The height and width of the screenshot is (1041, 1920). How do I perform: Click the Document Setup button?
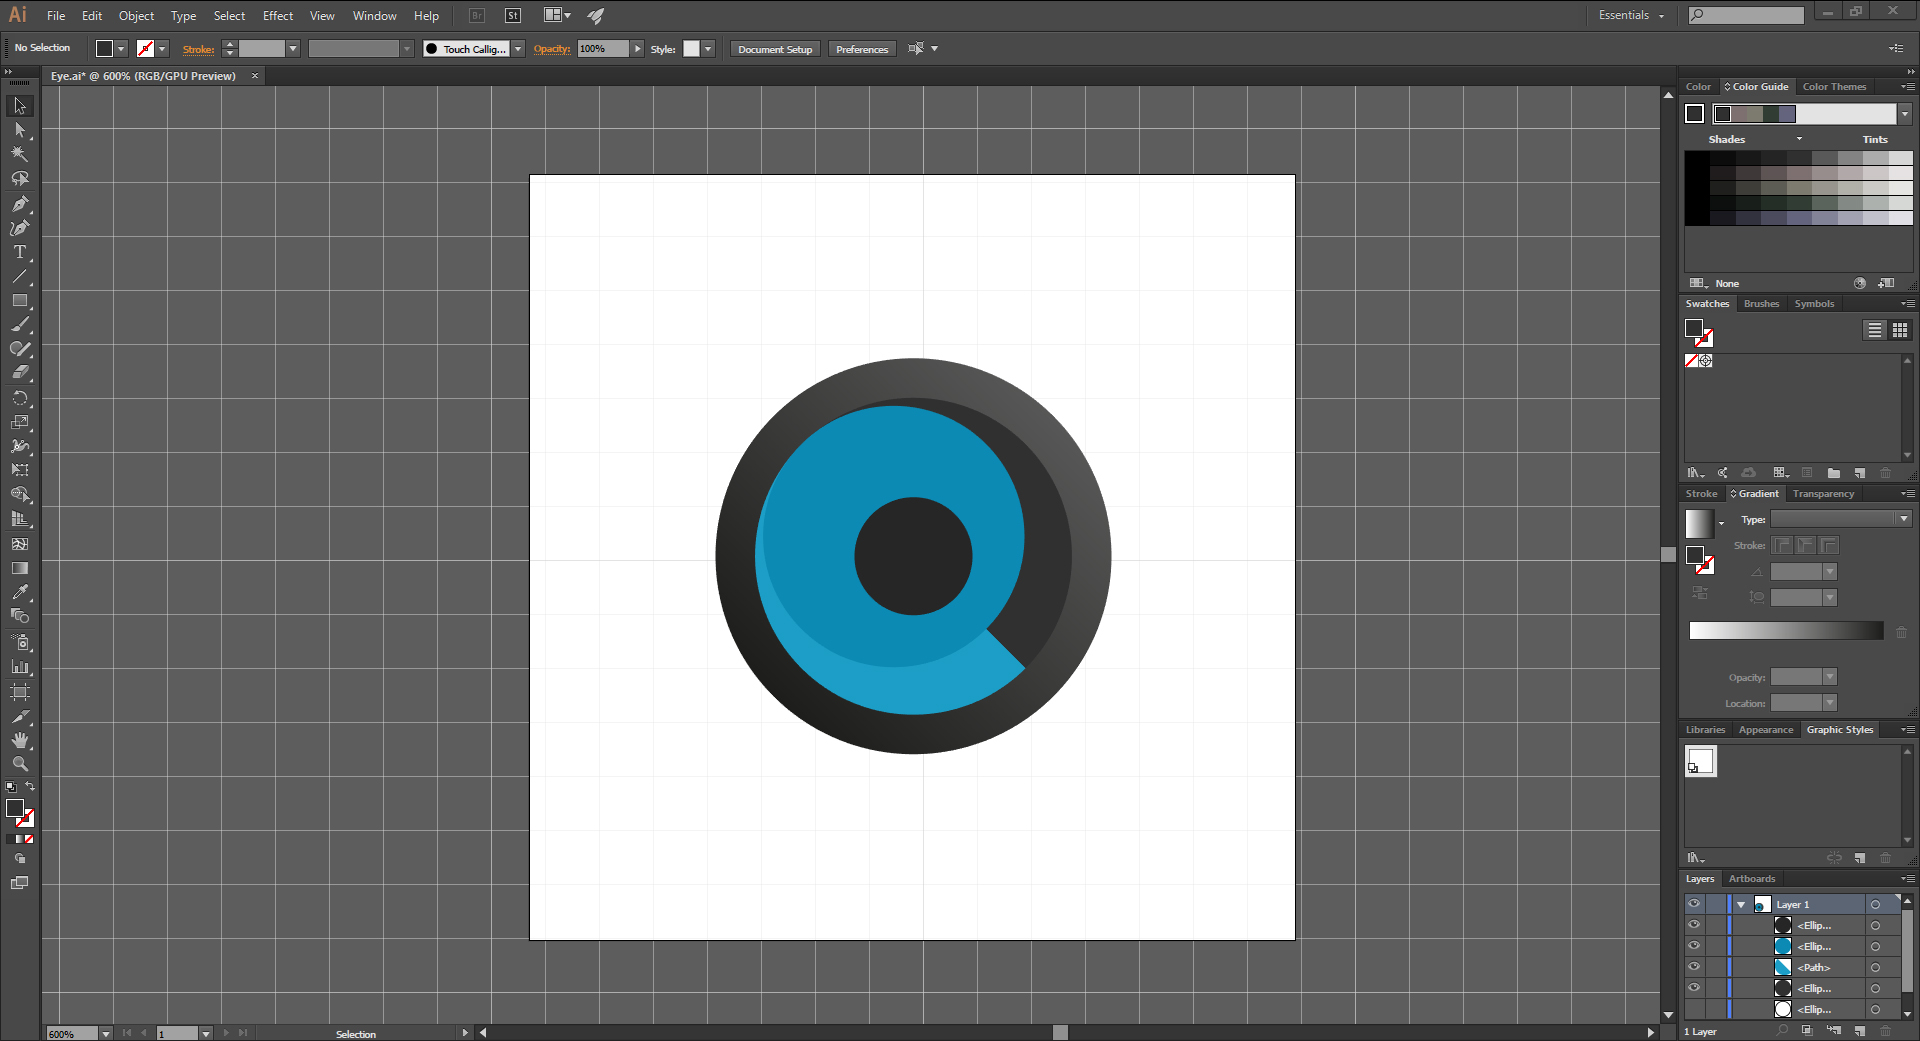point(775,49)
